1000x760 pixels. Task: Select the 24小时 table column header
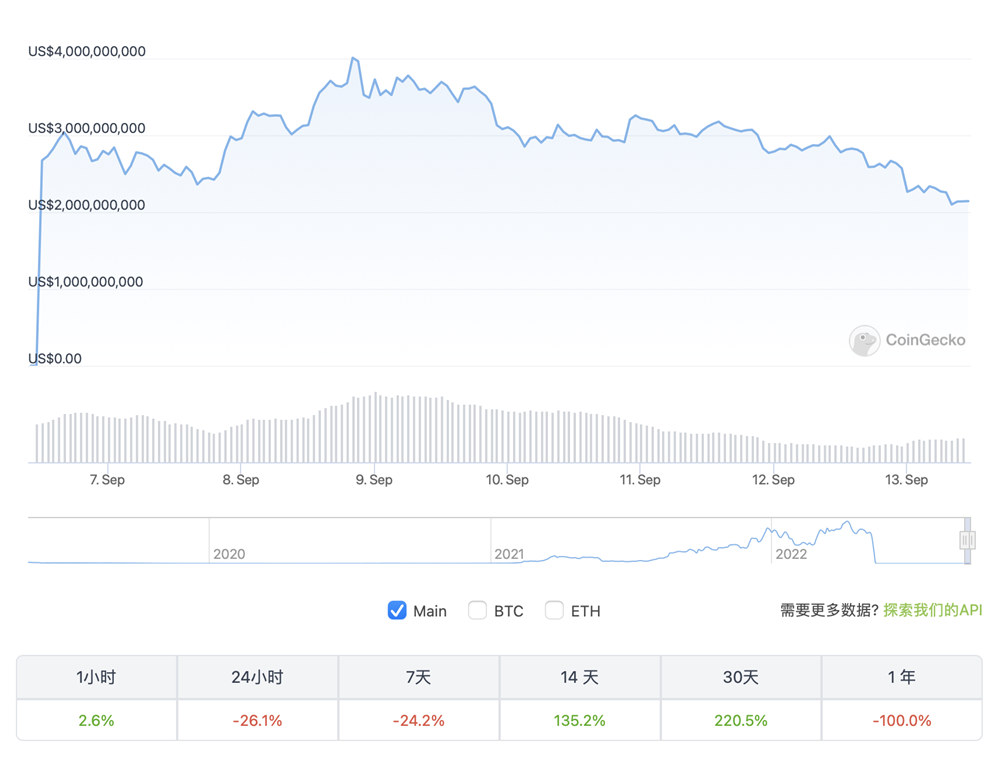[257, 677]
